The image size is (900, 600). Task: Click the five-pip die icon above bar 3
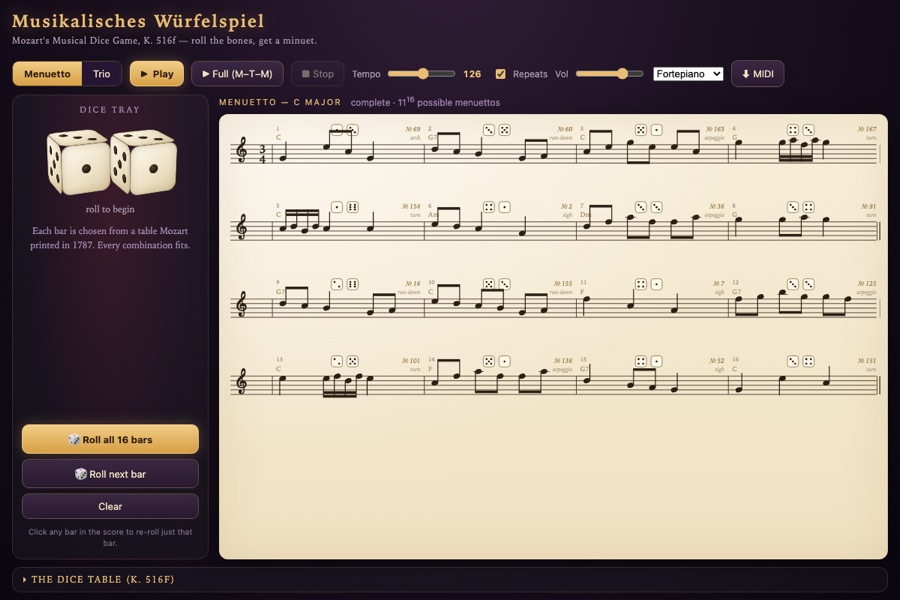[641, 130]
